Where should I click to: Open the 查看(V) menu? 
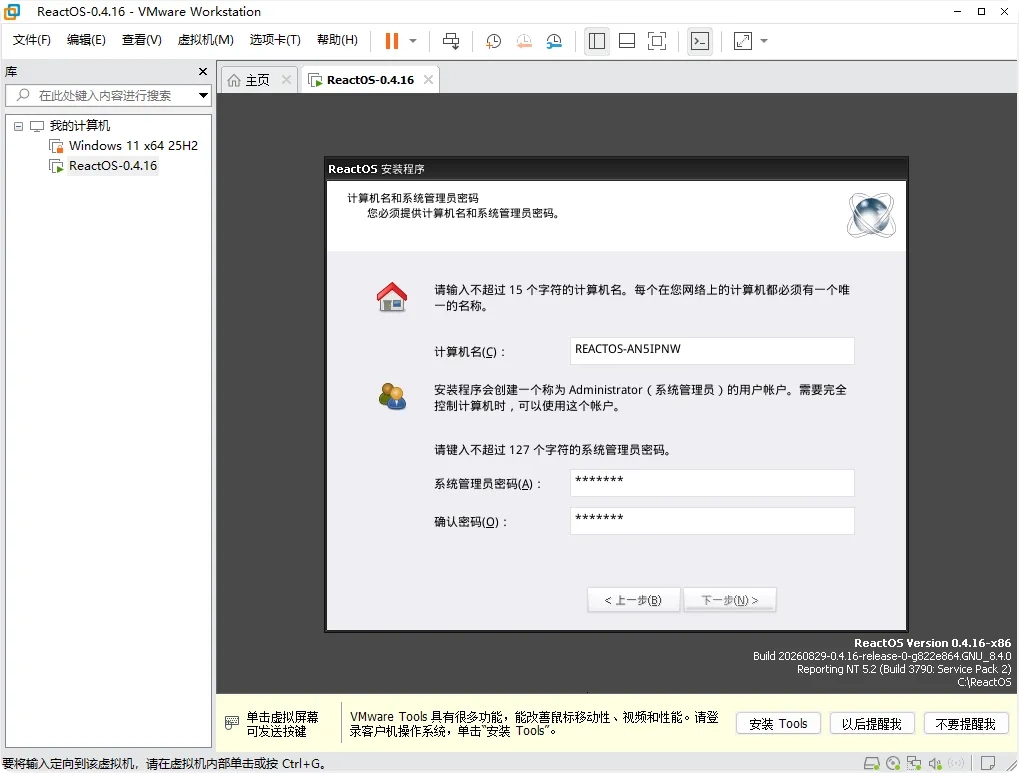(x=141, y=40)
